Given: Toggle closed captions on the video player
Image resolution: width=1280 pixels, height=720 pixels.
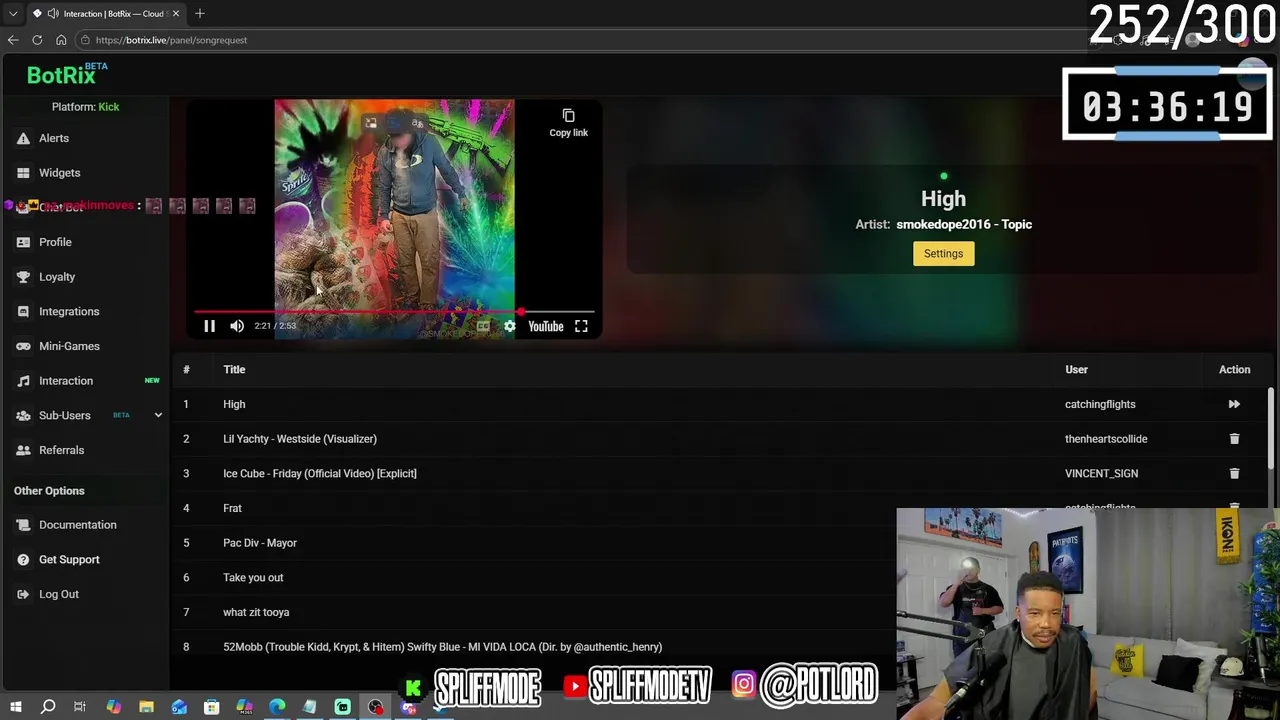Looking at the screenshot, I should pyautogui.click(x=483, y=326).
